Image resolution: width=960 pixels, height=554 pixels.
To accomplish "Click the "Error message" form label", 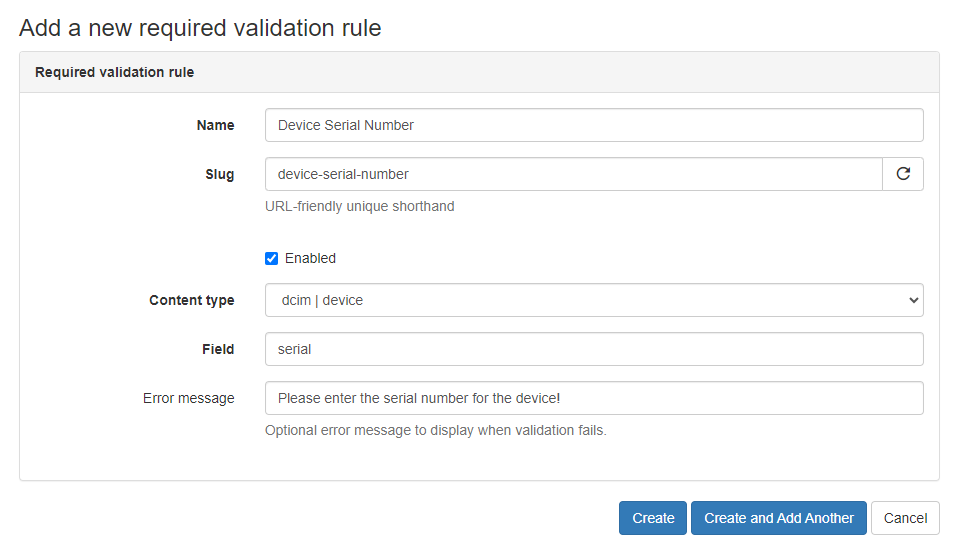I will click(x=188, y=398).
